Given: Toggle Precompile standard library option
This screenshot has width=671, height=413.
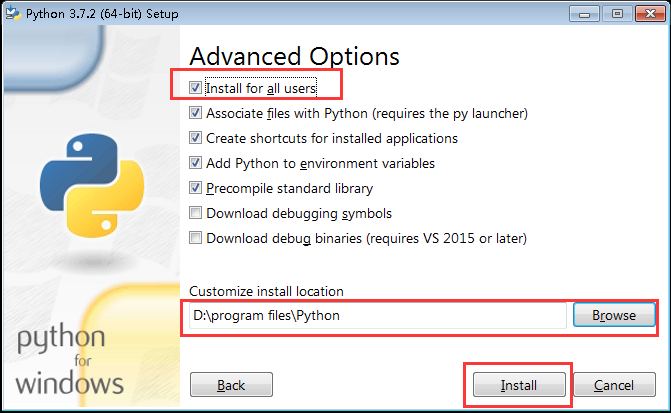Looking at the screenshot, I should pyautogui.click(x=195, y=188).
